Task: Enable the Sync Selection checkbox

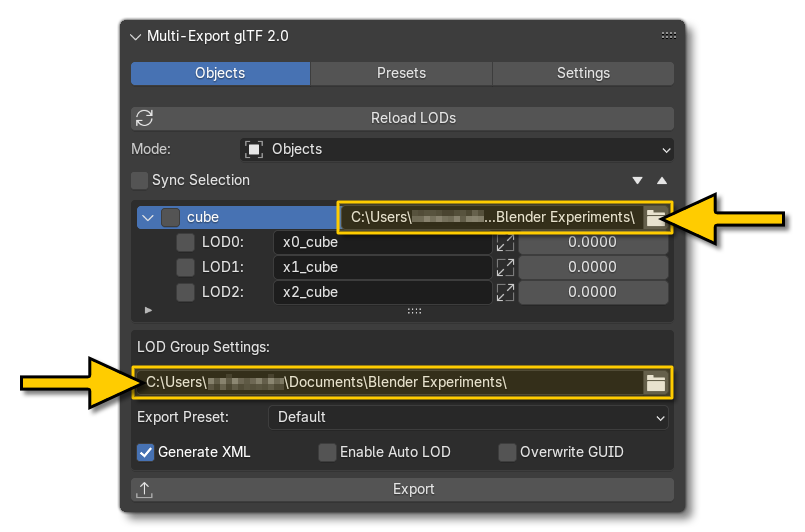Action: click(x=140, y=181)
